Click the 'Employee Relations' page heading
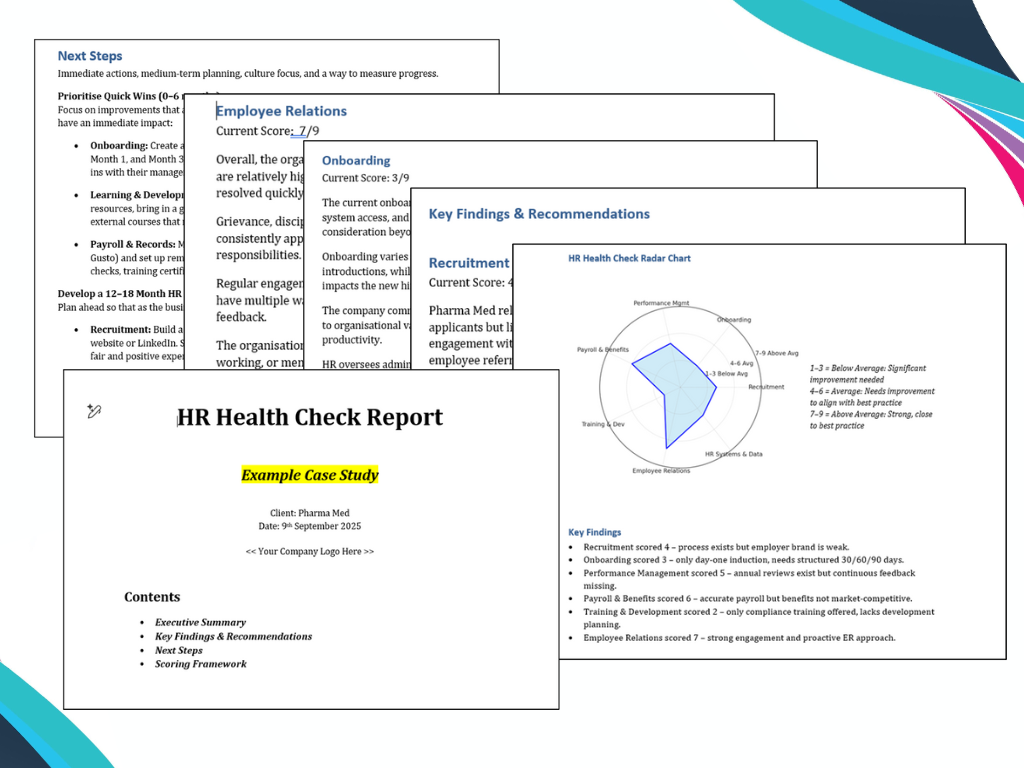Image resolution: width=1024 pixels, height=768 pixels. click(x=281, y=111)
